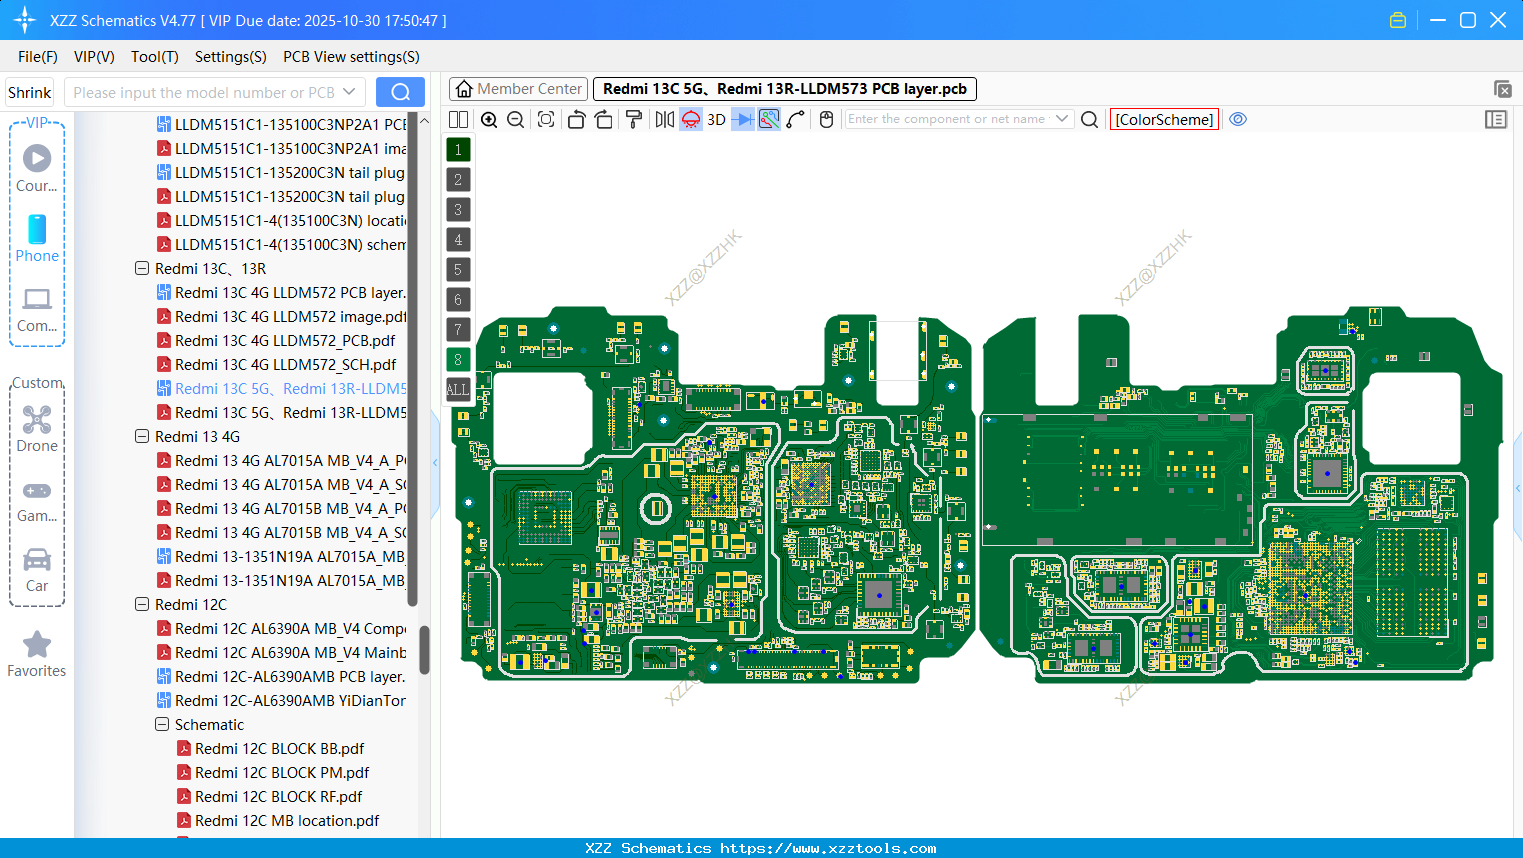1523x858 pixels.
Task: Toggle the lamp highlight mode icon
Action: tap(689, 119)
